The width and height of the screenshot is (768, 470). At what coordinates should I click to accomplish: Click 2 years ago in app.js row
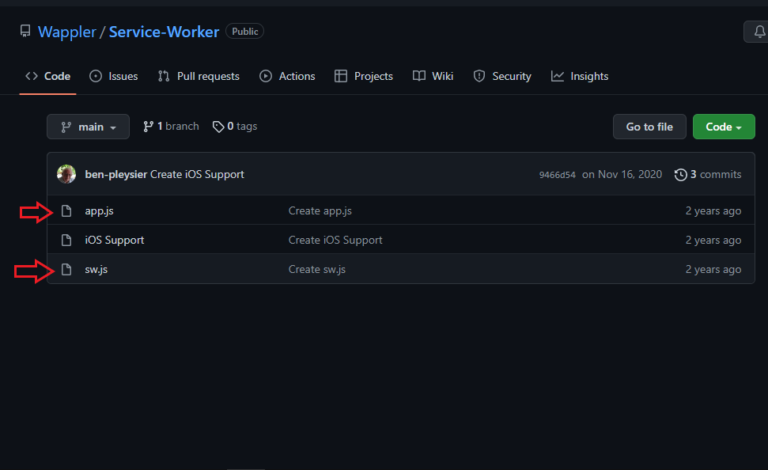pyautogui.click(x=713, y=211)
